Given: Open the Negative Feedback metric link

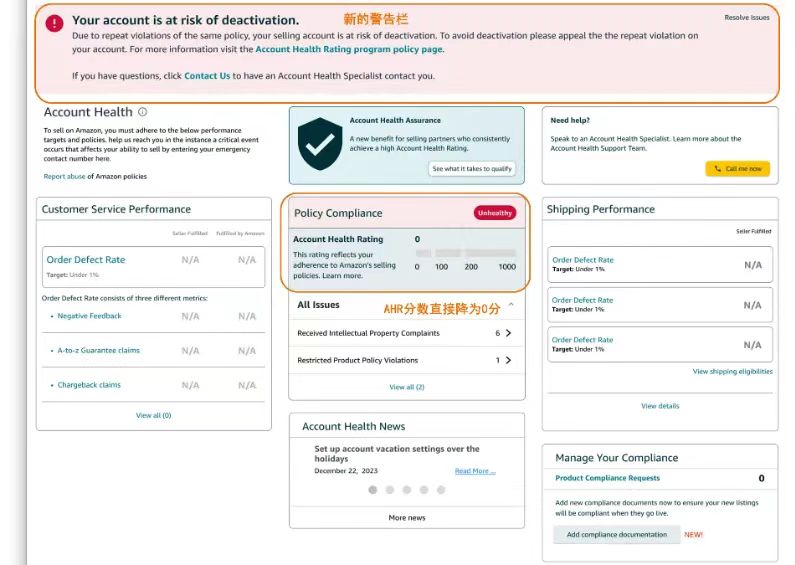Looking at the screenshot, I should [89, 316].
